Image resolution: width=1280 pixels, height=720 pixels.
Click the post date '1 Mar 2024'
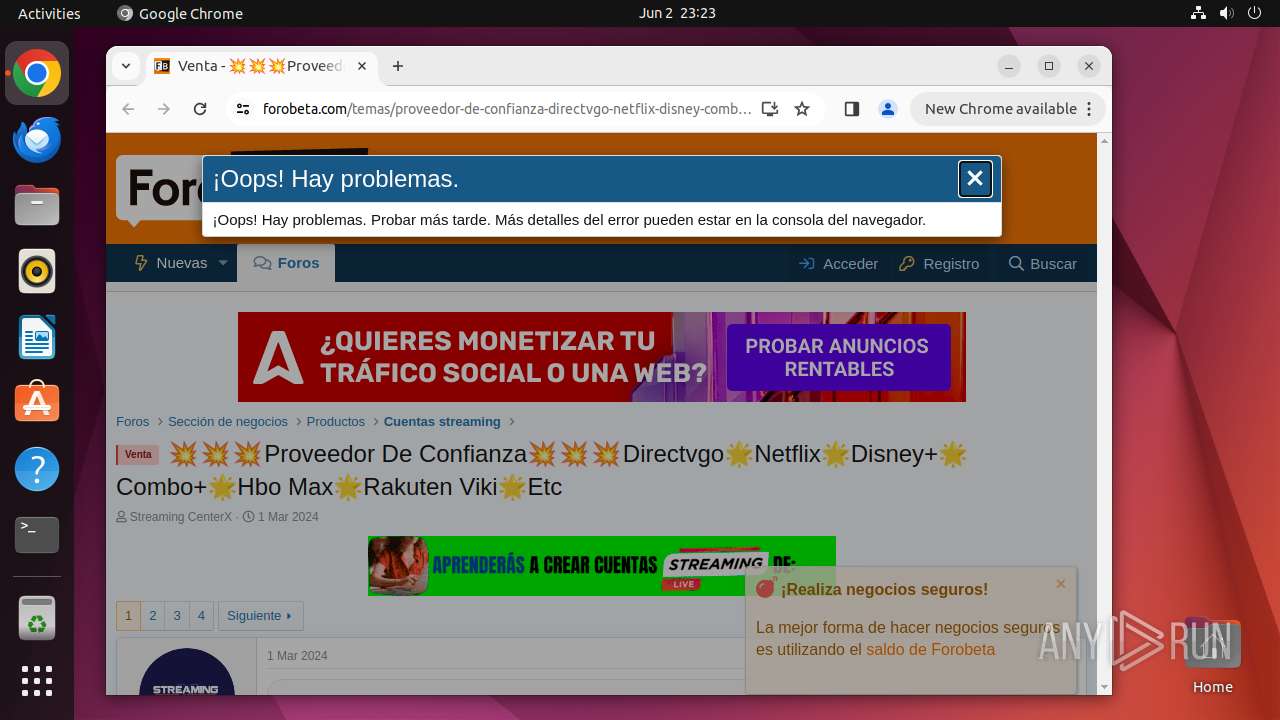[297, 656]
